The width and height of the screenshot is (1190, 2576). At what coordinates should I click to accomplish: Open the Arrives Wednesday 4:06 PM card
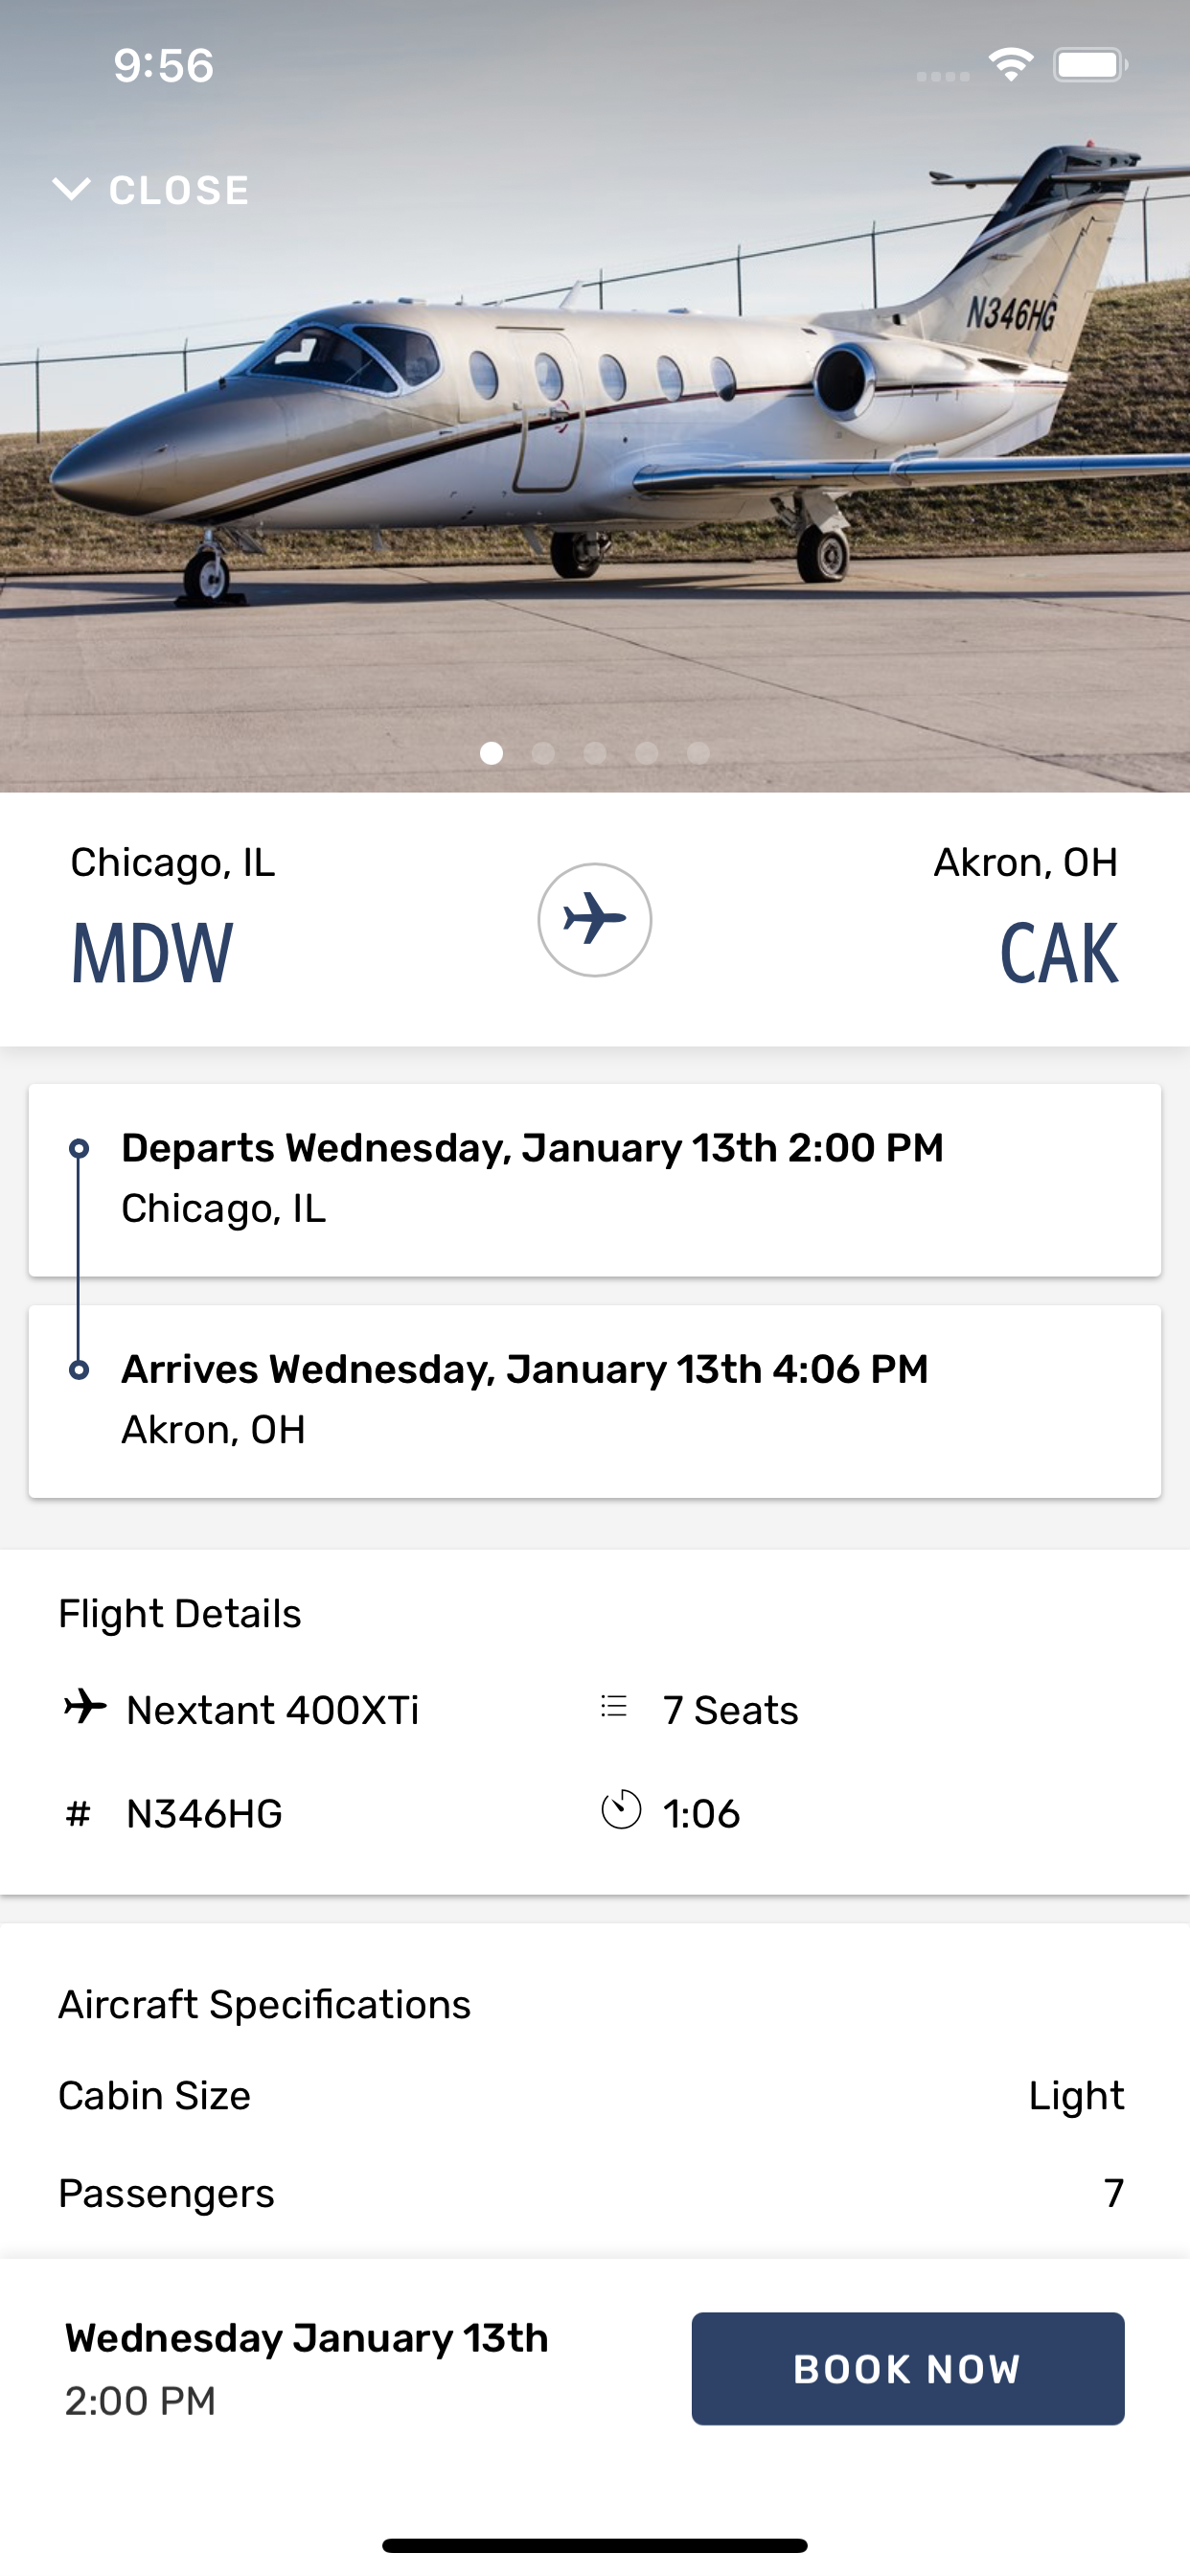595,1401
